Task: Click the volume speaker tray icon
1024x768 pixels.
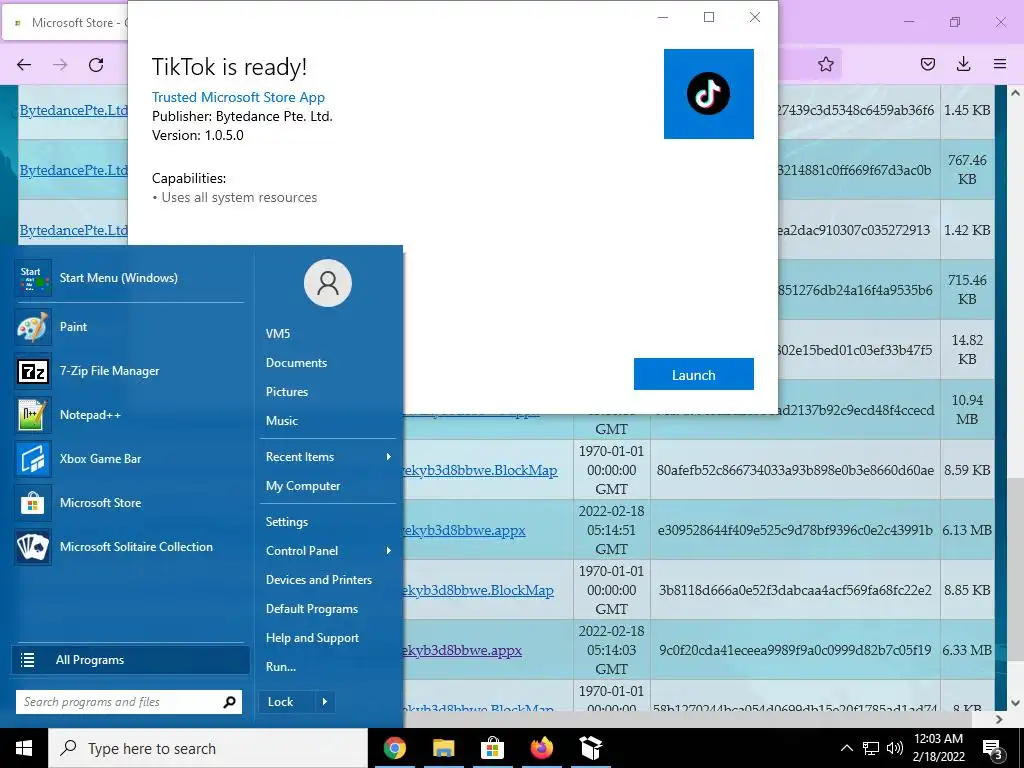Action: click(895, 748)
